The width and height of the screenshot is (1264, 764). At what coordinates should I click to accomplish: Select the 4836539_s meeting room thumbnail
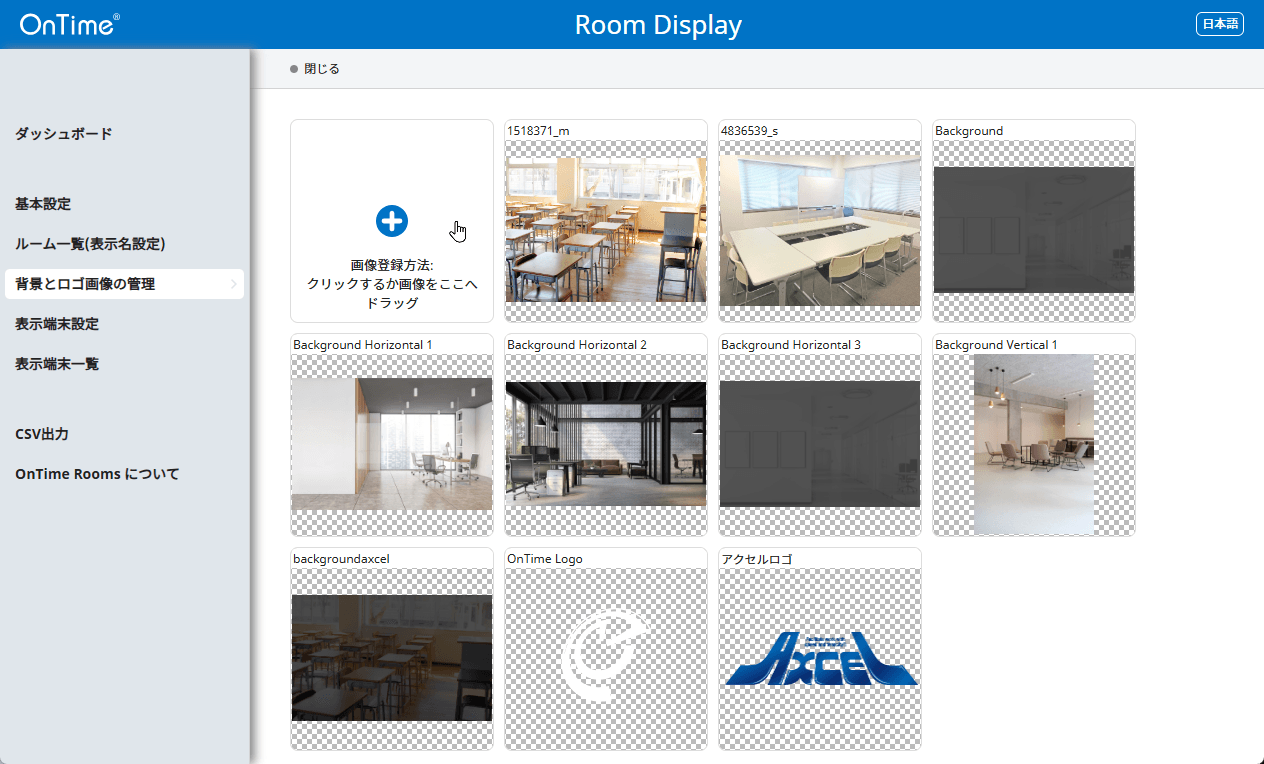[x=820, y=229]
